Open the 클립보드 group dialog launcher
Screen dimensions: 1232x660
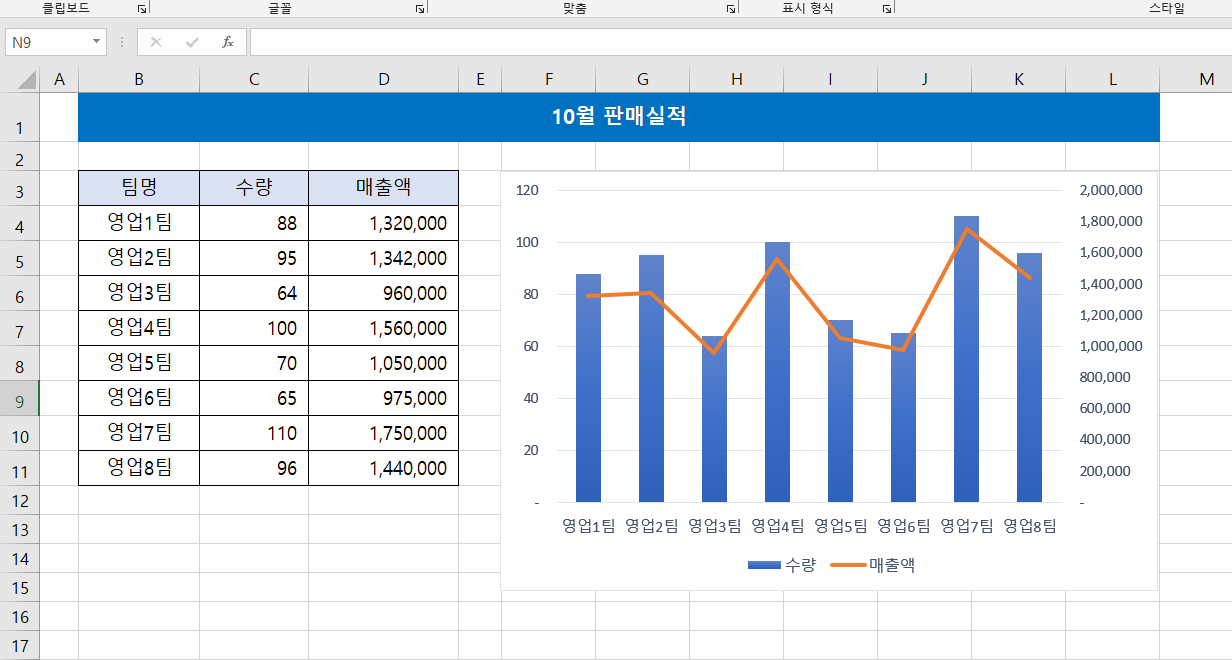tap(142, 8)
